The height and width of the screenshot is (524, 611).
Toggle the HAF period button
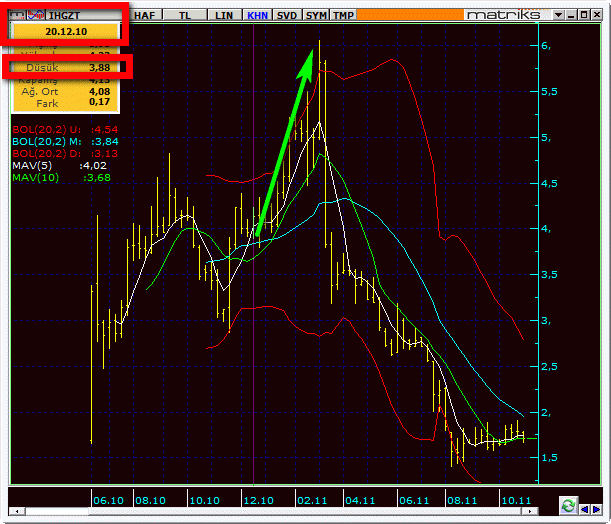click(145, 15)
